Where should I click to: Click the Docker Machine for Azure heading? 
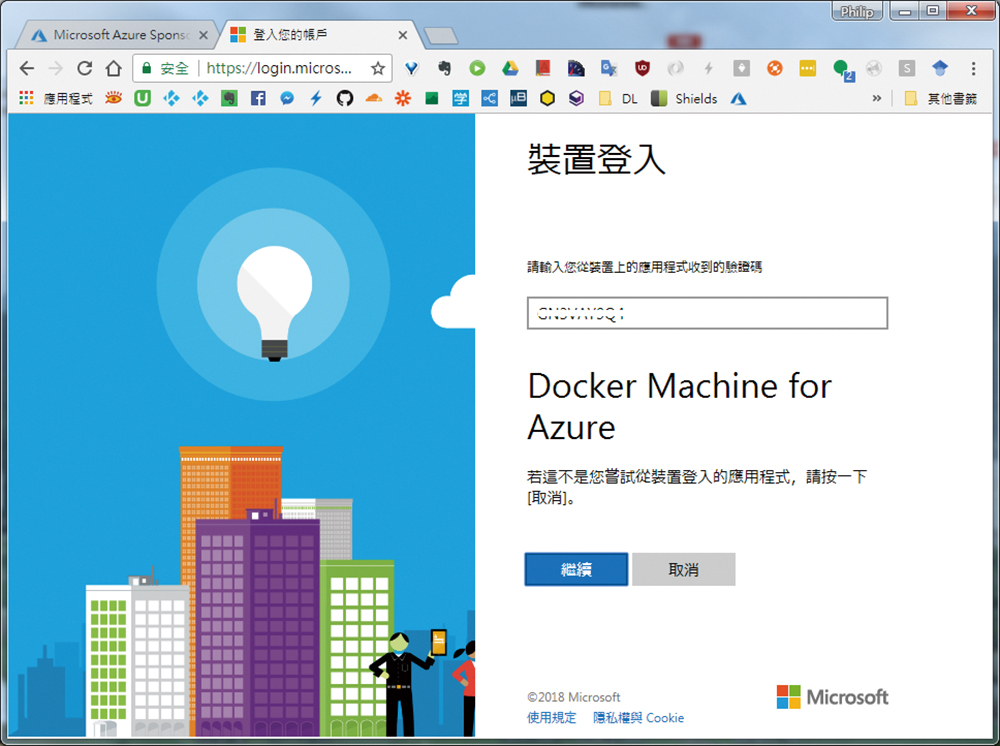tap(680, 406)
